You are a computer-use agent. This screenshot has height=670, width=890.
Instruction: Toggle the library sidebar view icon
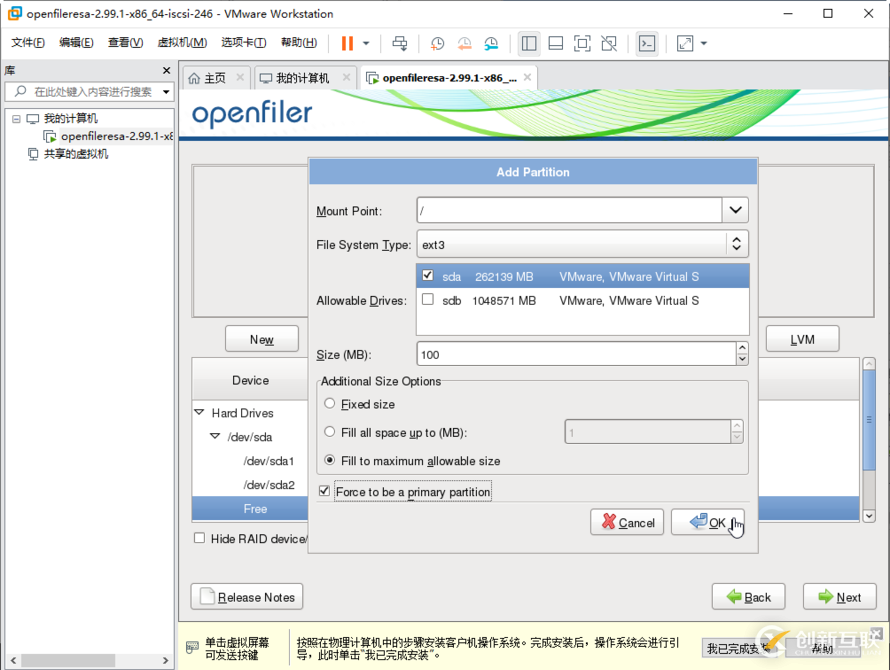(529, 43)
